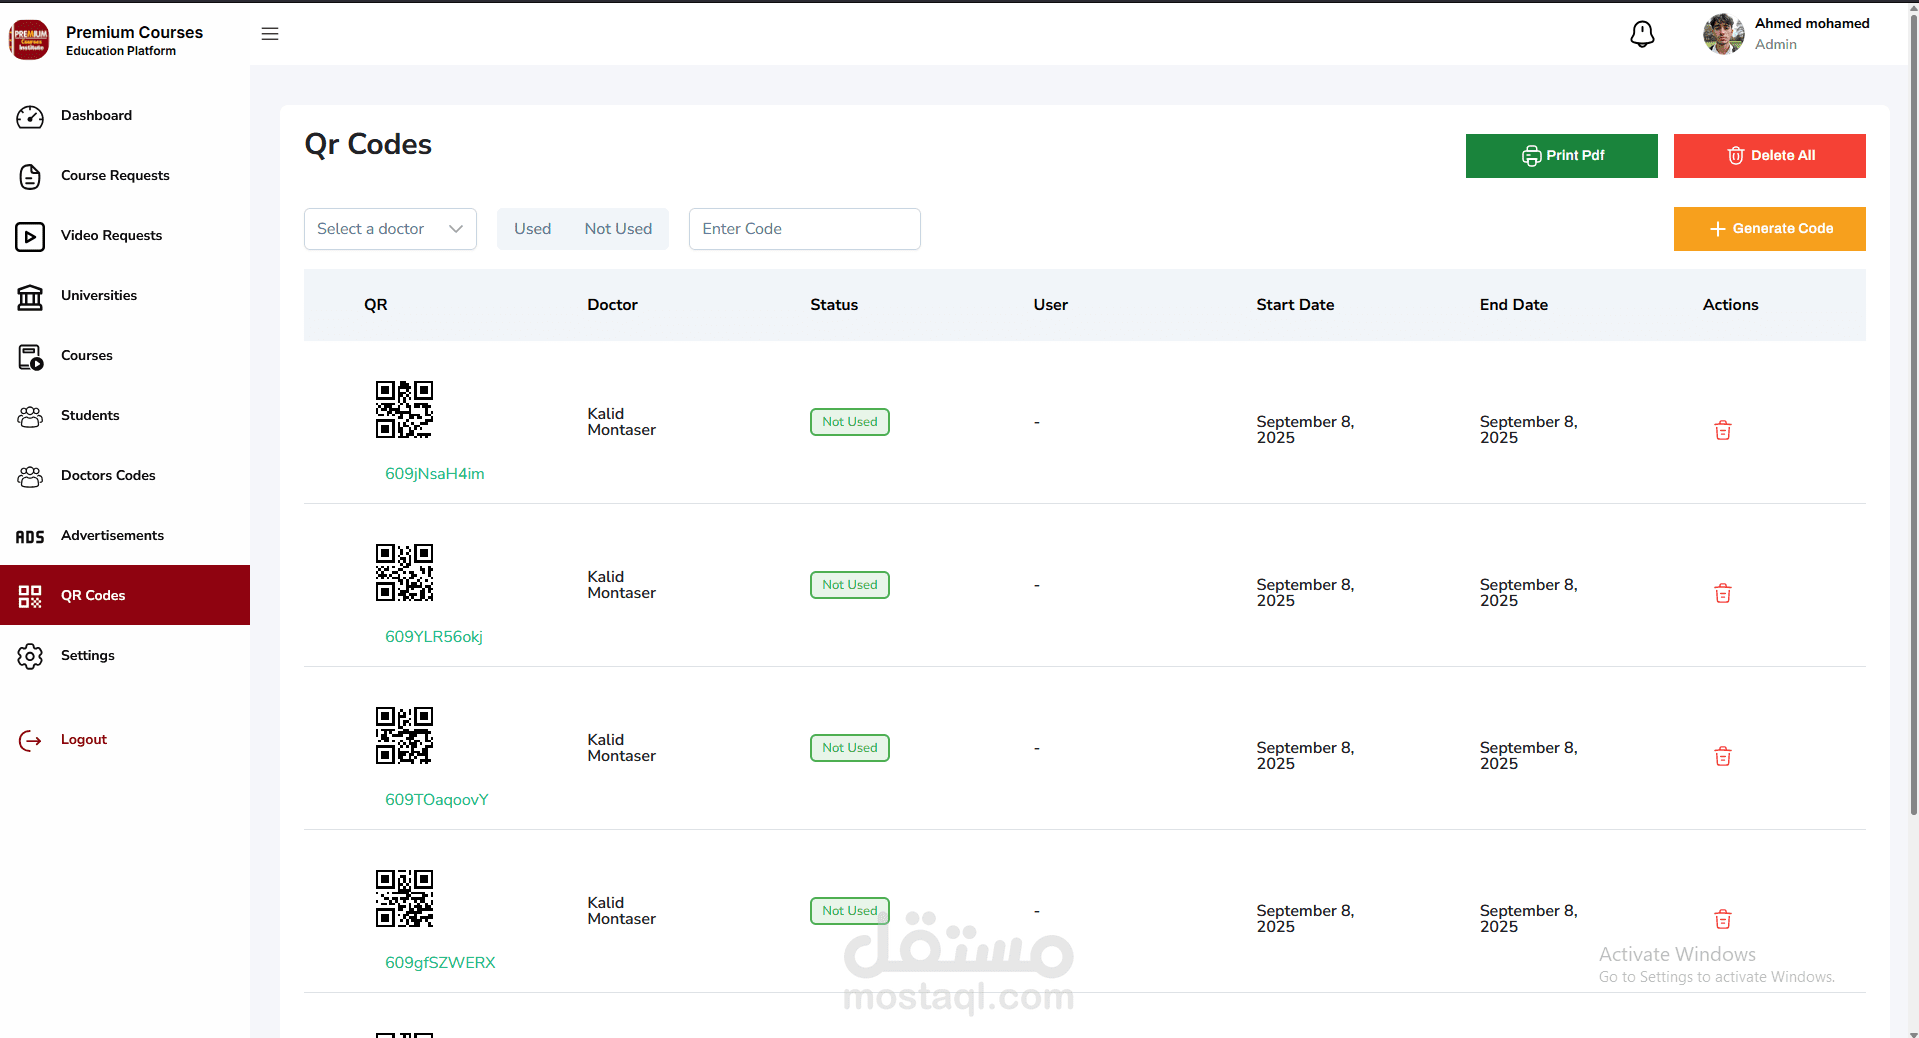Viewport: 1919px width, 1038px height.
Task: Click the Universities building icon
Action: [x=30, y=297]
